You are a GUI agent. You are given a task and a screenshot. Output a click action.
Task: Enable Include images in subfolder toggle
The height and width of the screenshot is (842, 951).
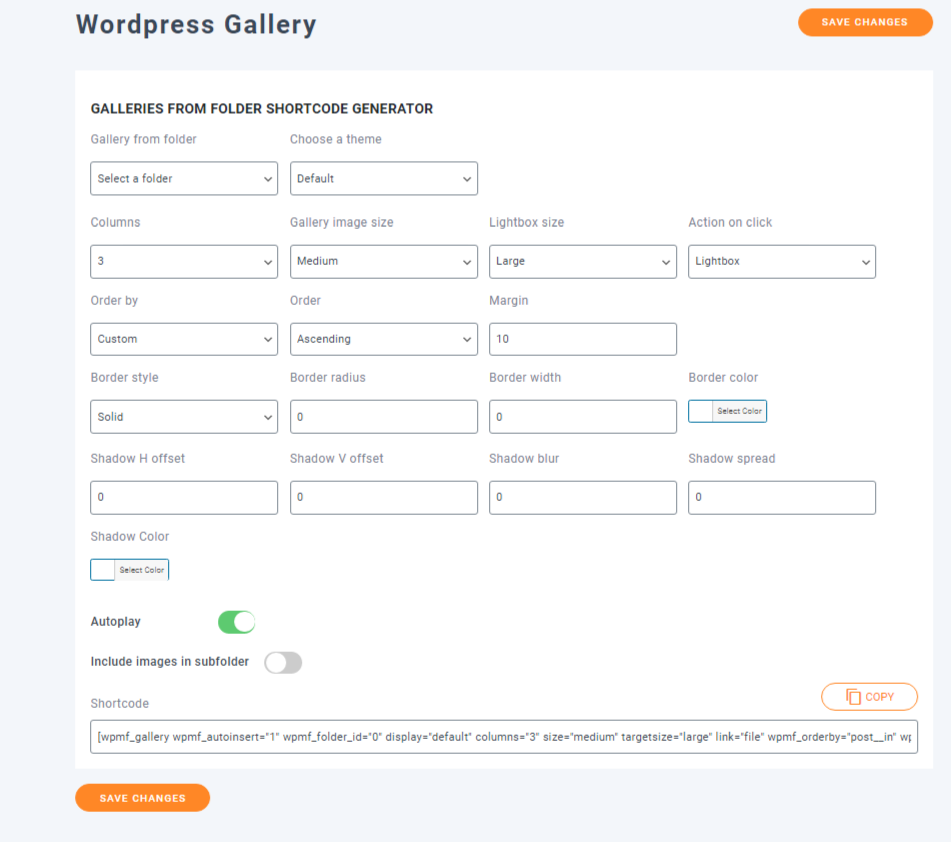click(x=283, y=662)
